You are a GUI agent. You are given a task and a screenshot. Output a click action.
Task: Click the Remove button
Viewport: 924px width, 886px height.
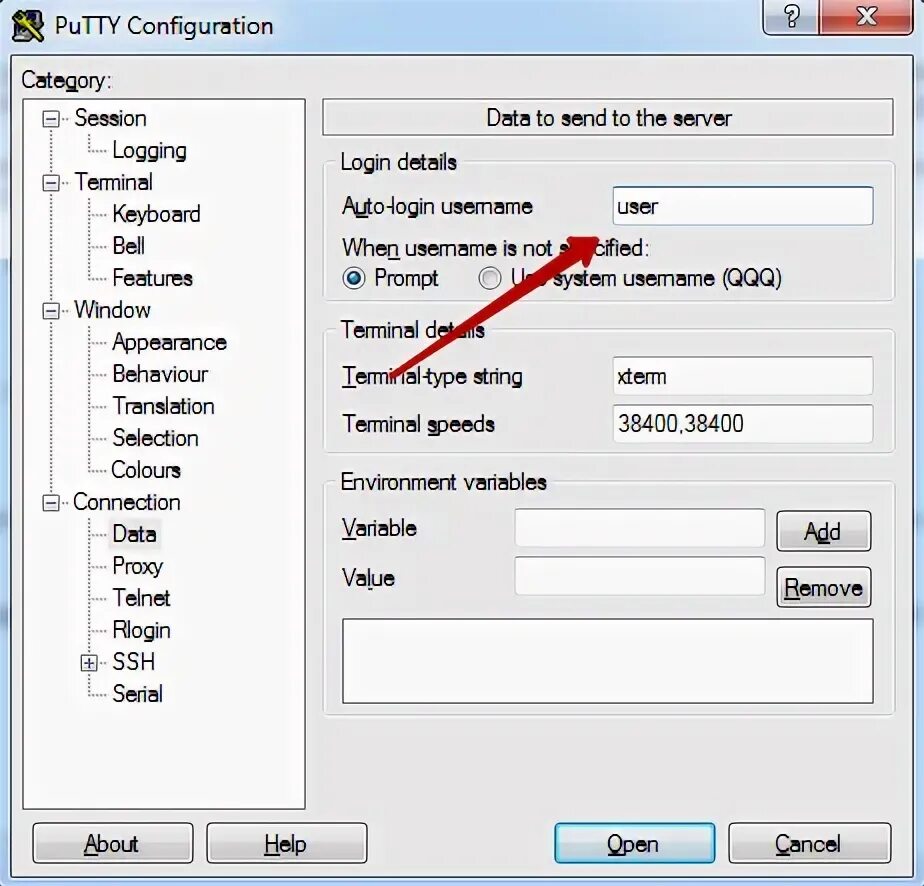(x=823, y=587)
